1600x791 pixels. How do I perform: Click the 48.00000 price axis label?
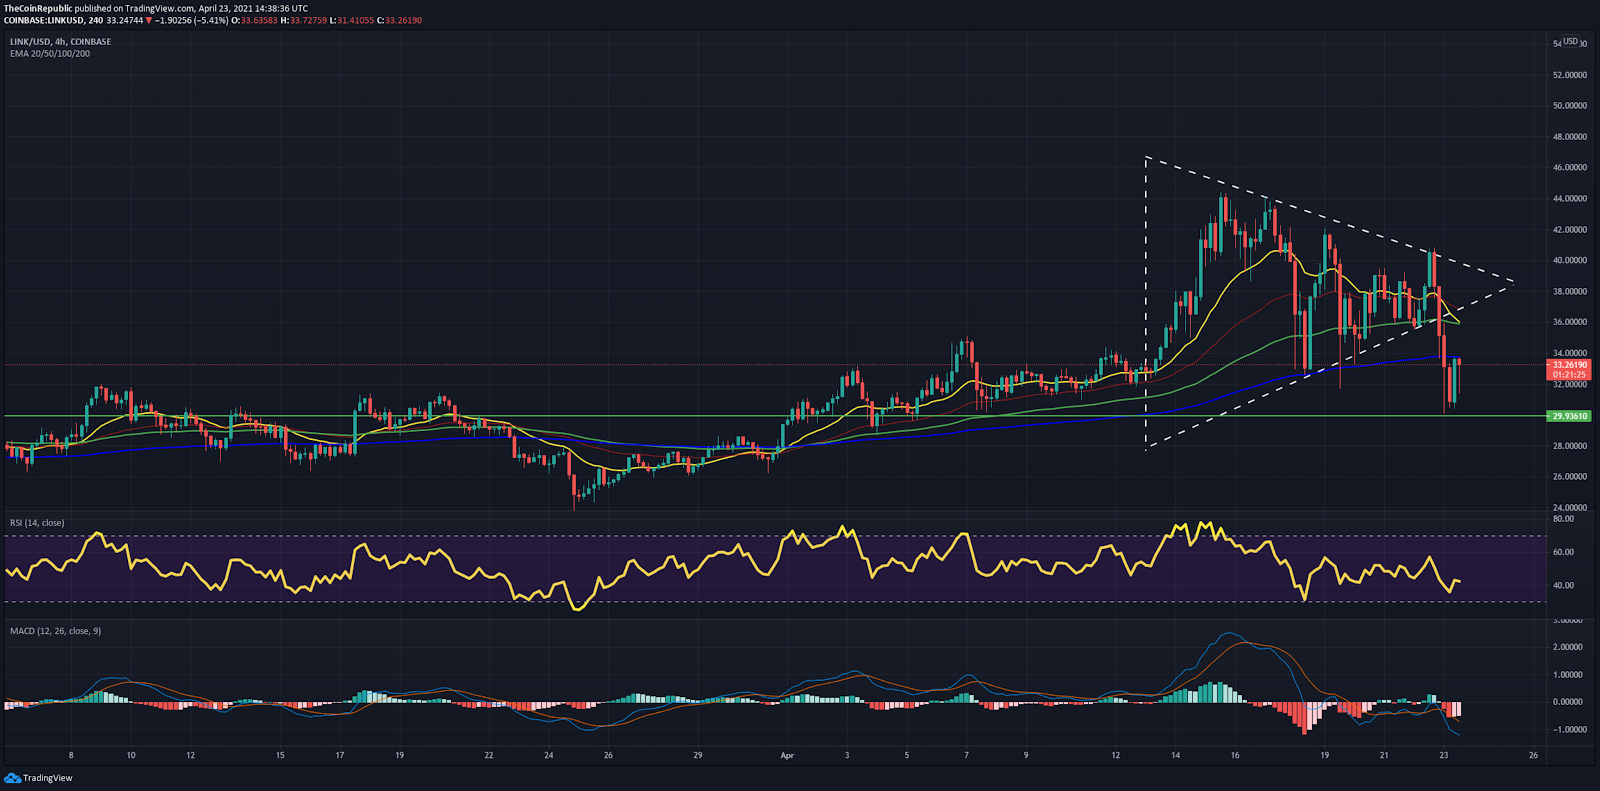click(x=1570, y=137)
